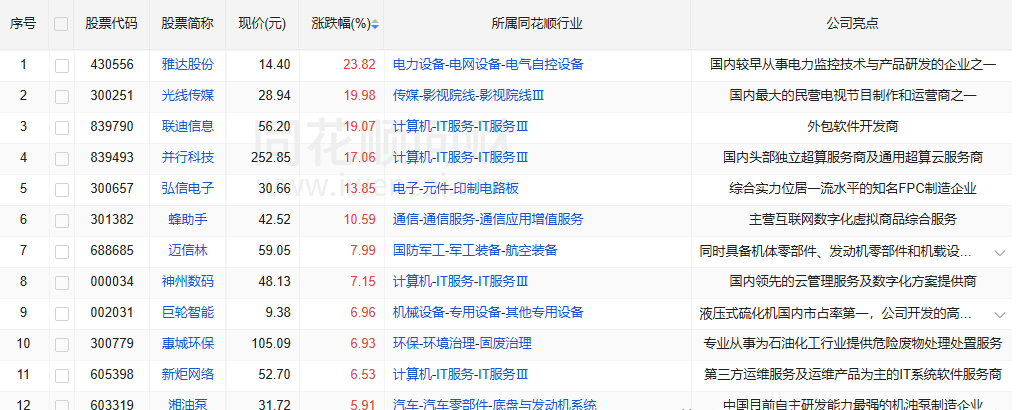This screenshot has height=410, width=1016.
Task: Check the box for 雅达股份 row
Action: coord(62,65)
